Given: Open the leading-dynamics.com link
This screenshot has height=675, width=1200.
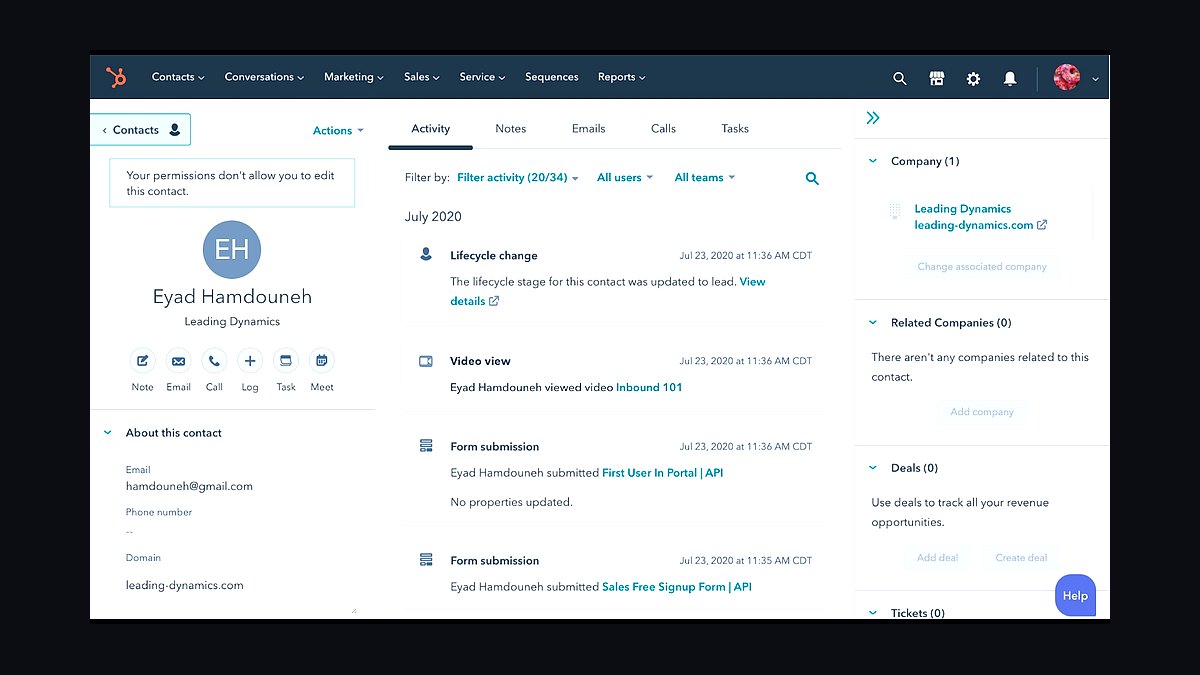Looking at the screenshot, I should 974,225.
